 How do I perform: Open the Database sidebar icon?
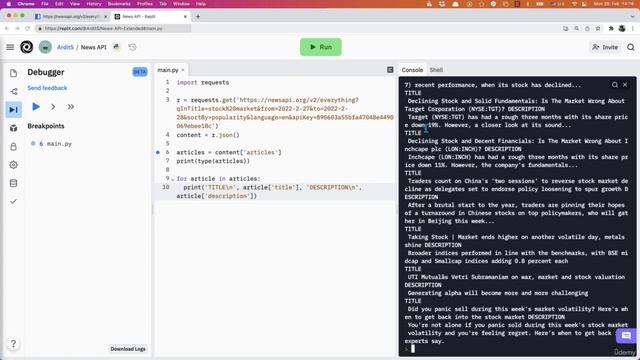coord(13,183)
